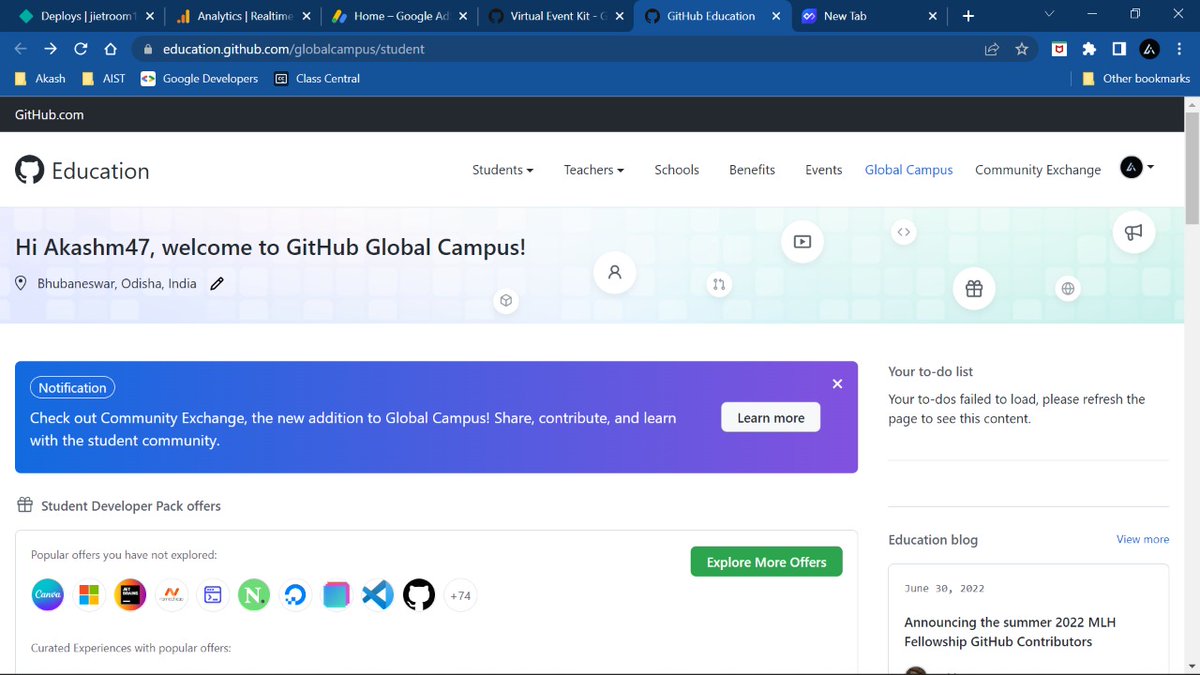The image size is (1200, 675).
Task: Open the Students dropdown menu
Action: tap(503, 170)
